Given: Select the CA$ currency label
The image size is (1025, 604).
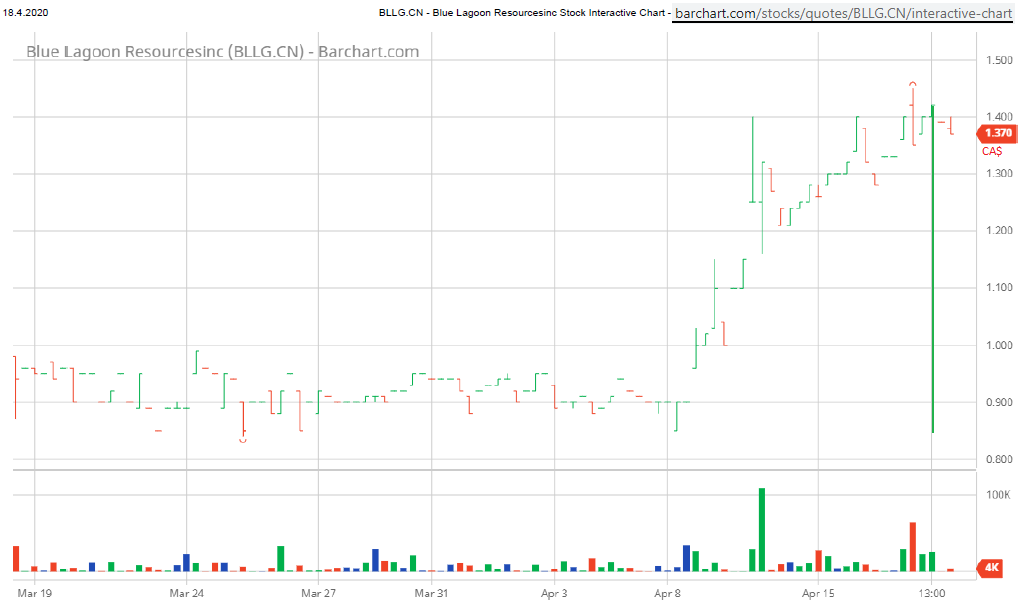Looking at the screenshot, I should click(x=990, y=151).
